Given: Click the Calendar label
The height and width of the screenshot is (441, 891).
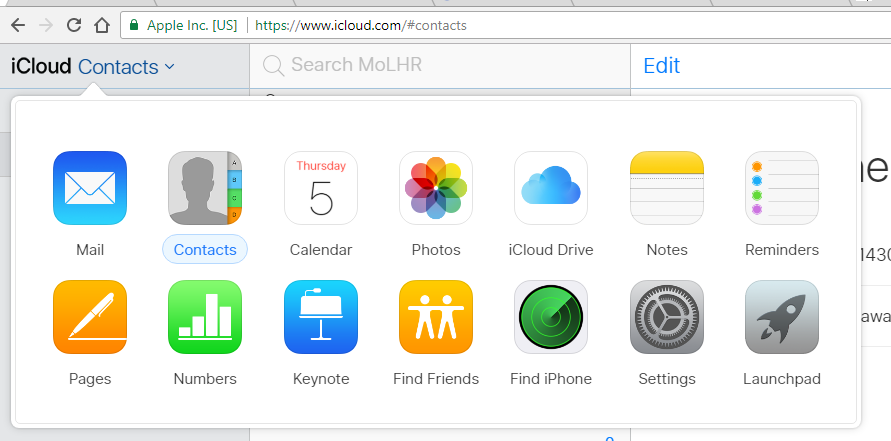Looking at the screenshot, I should click(321, 249).
